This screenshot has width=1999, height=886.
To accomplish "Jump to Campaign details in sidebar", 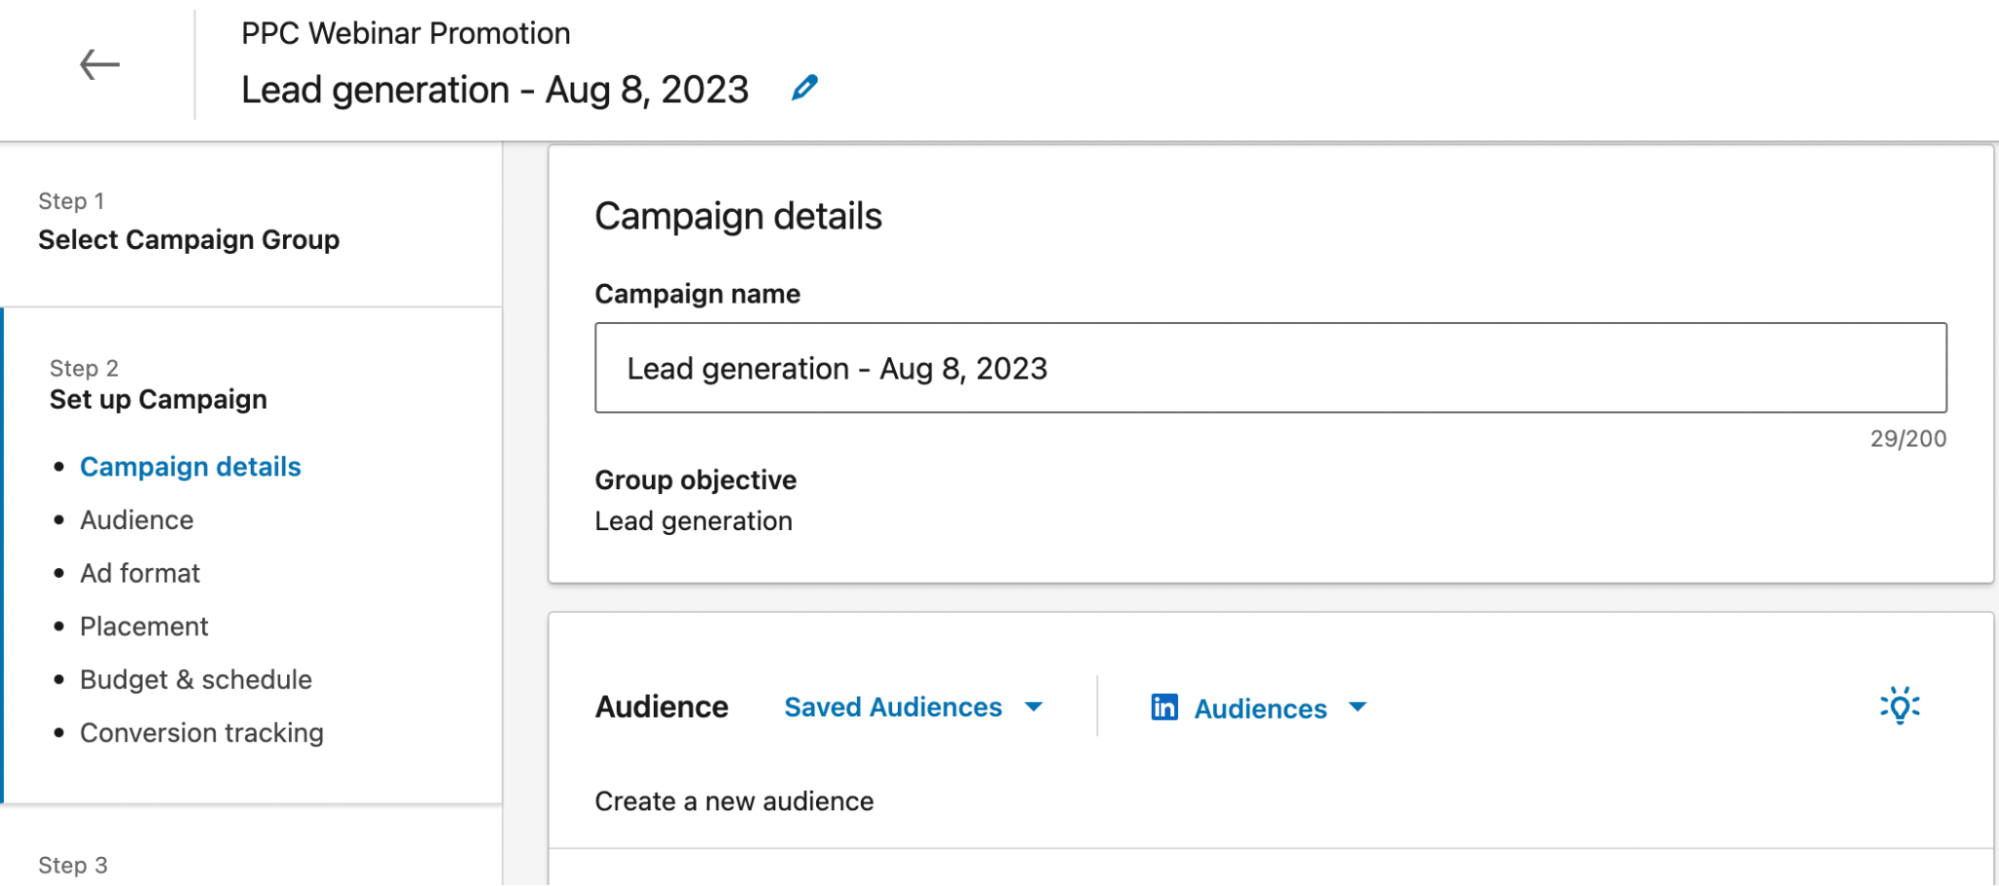I will [x=190, y=467].
